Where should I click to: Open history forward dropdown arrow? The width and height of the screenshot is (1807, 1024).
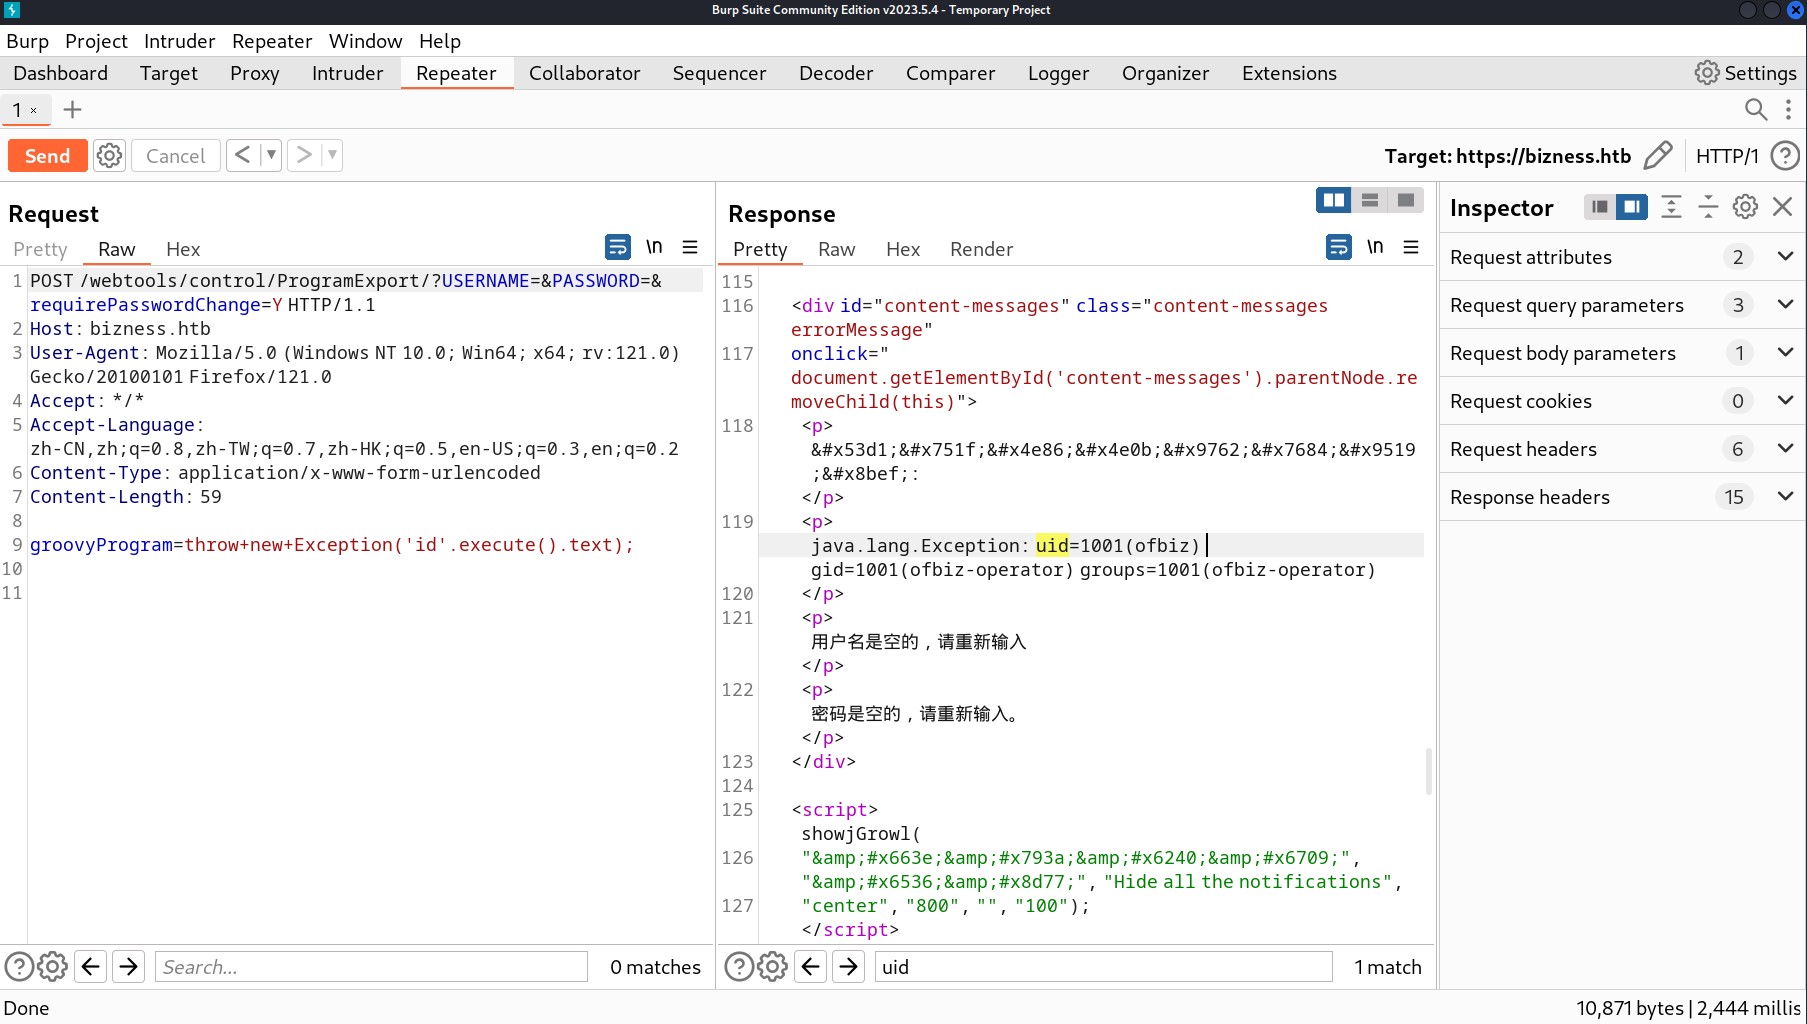click(332, 155)
